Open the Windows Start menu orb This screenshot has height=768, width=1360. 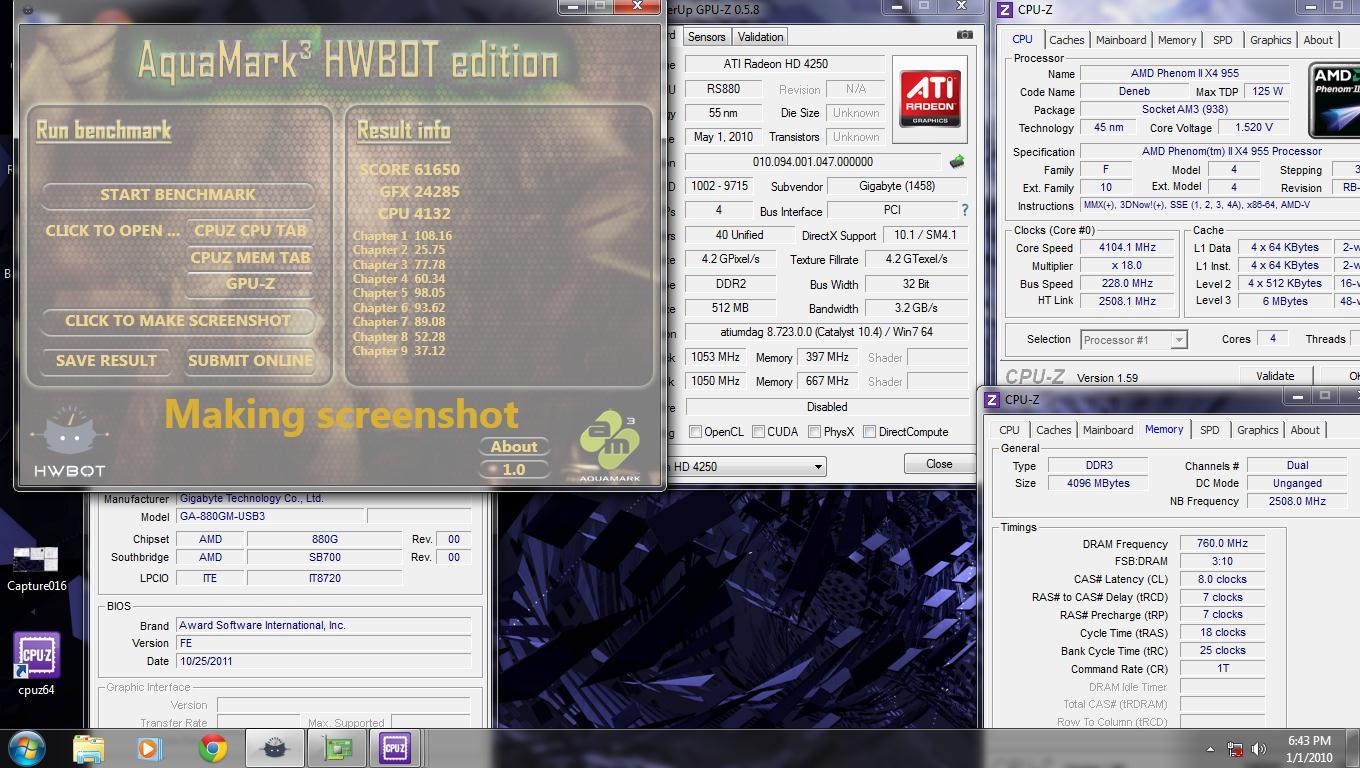(26, 747)
